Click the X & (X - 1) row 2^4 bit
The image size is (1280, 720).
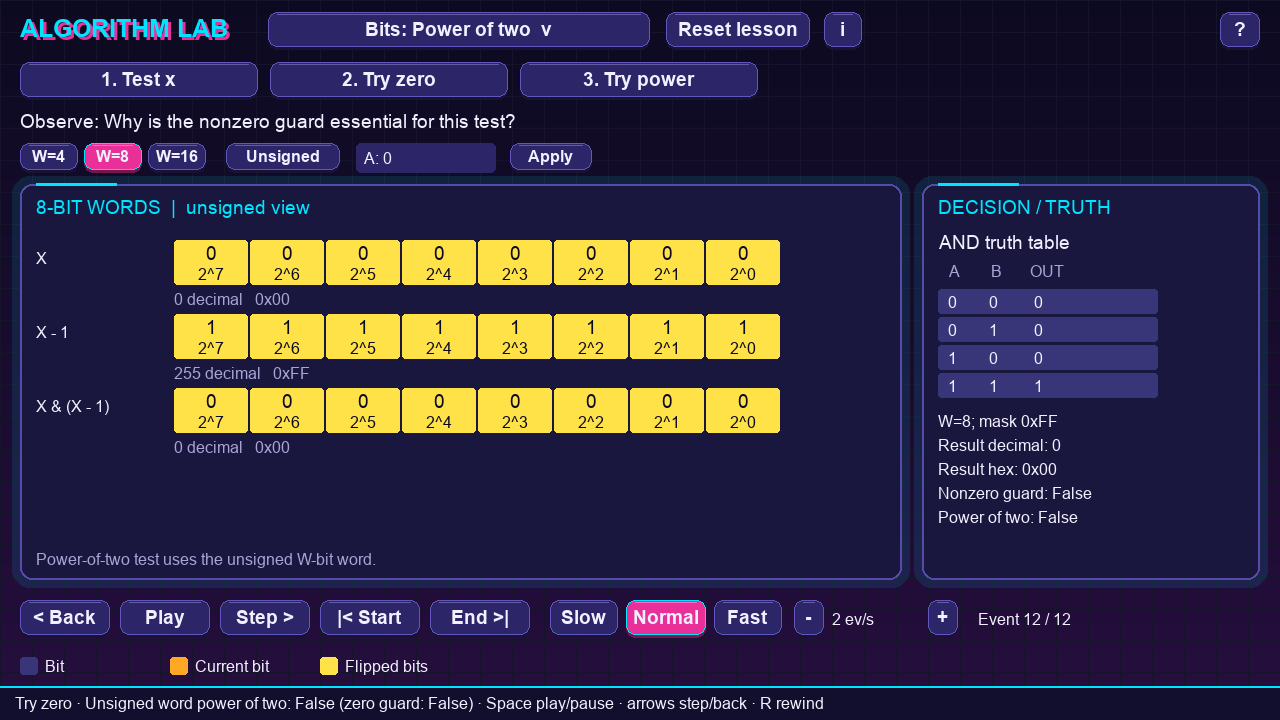click(439, 411)
